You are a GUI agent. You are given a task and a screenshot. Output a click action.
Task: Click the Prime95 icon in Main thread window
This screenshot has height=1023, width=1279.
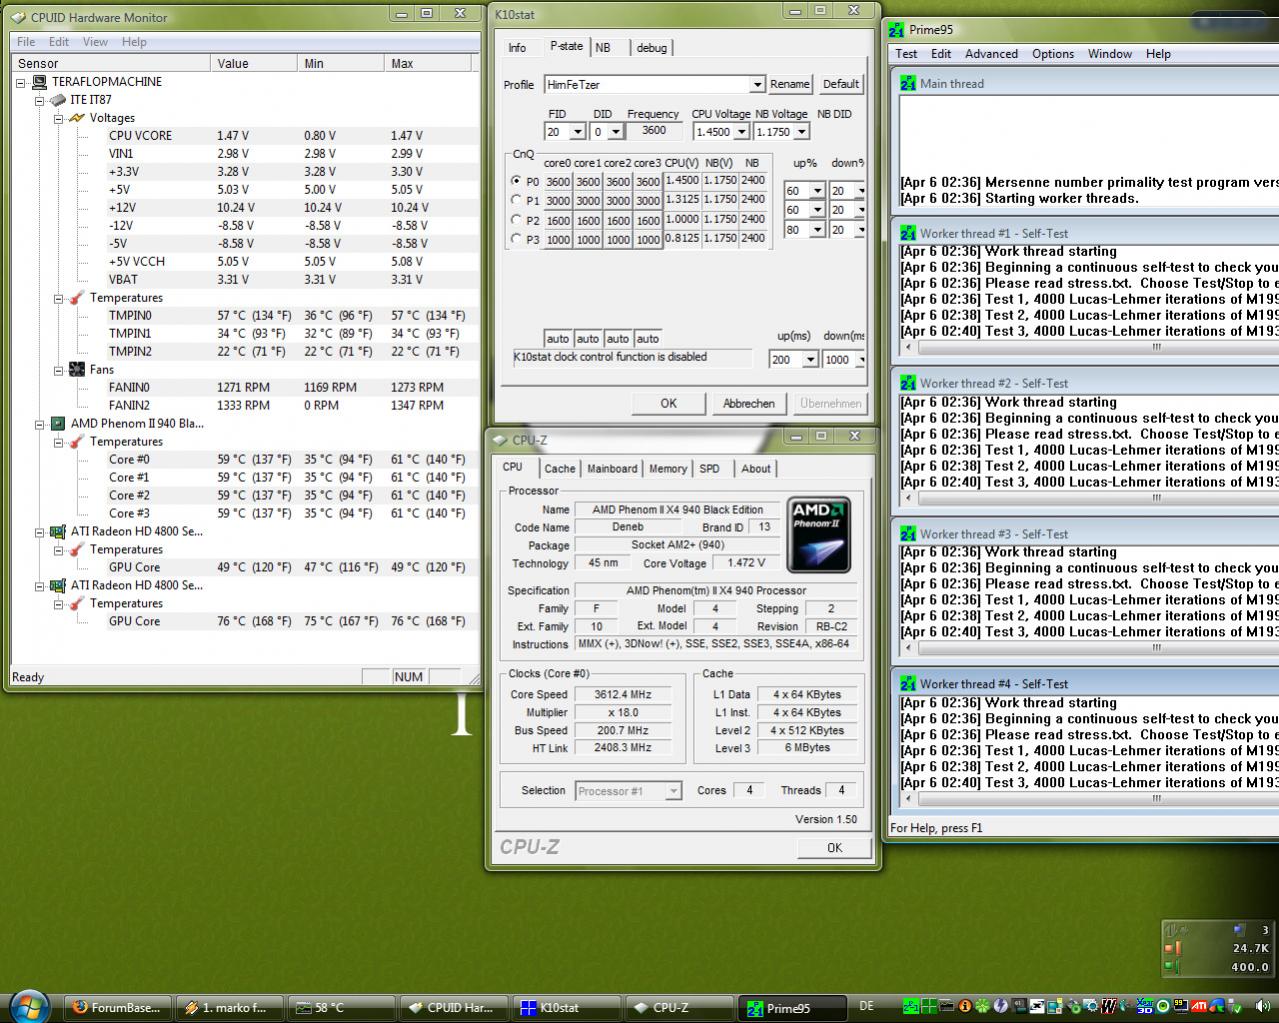click(x=908, y=84)
